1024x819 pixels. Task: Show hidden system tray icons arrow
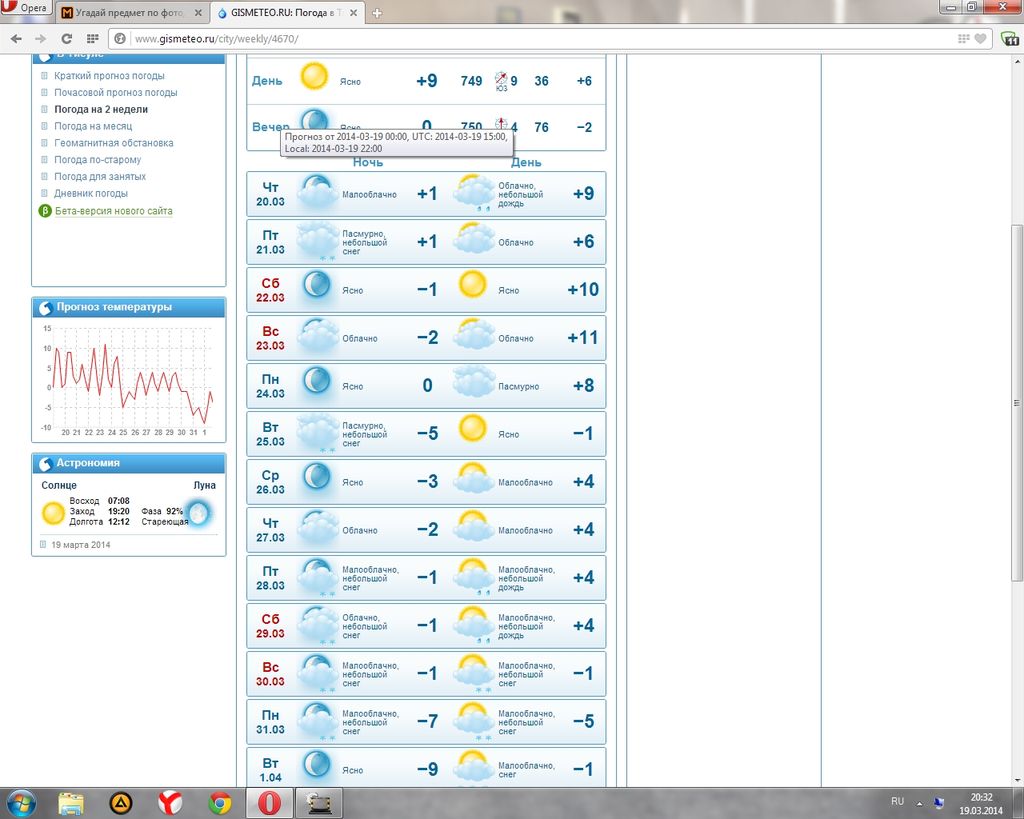click(919, 802)
